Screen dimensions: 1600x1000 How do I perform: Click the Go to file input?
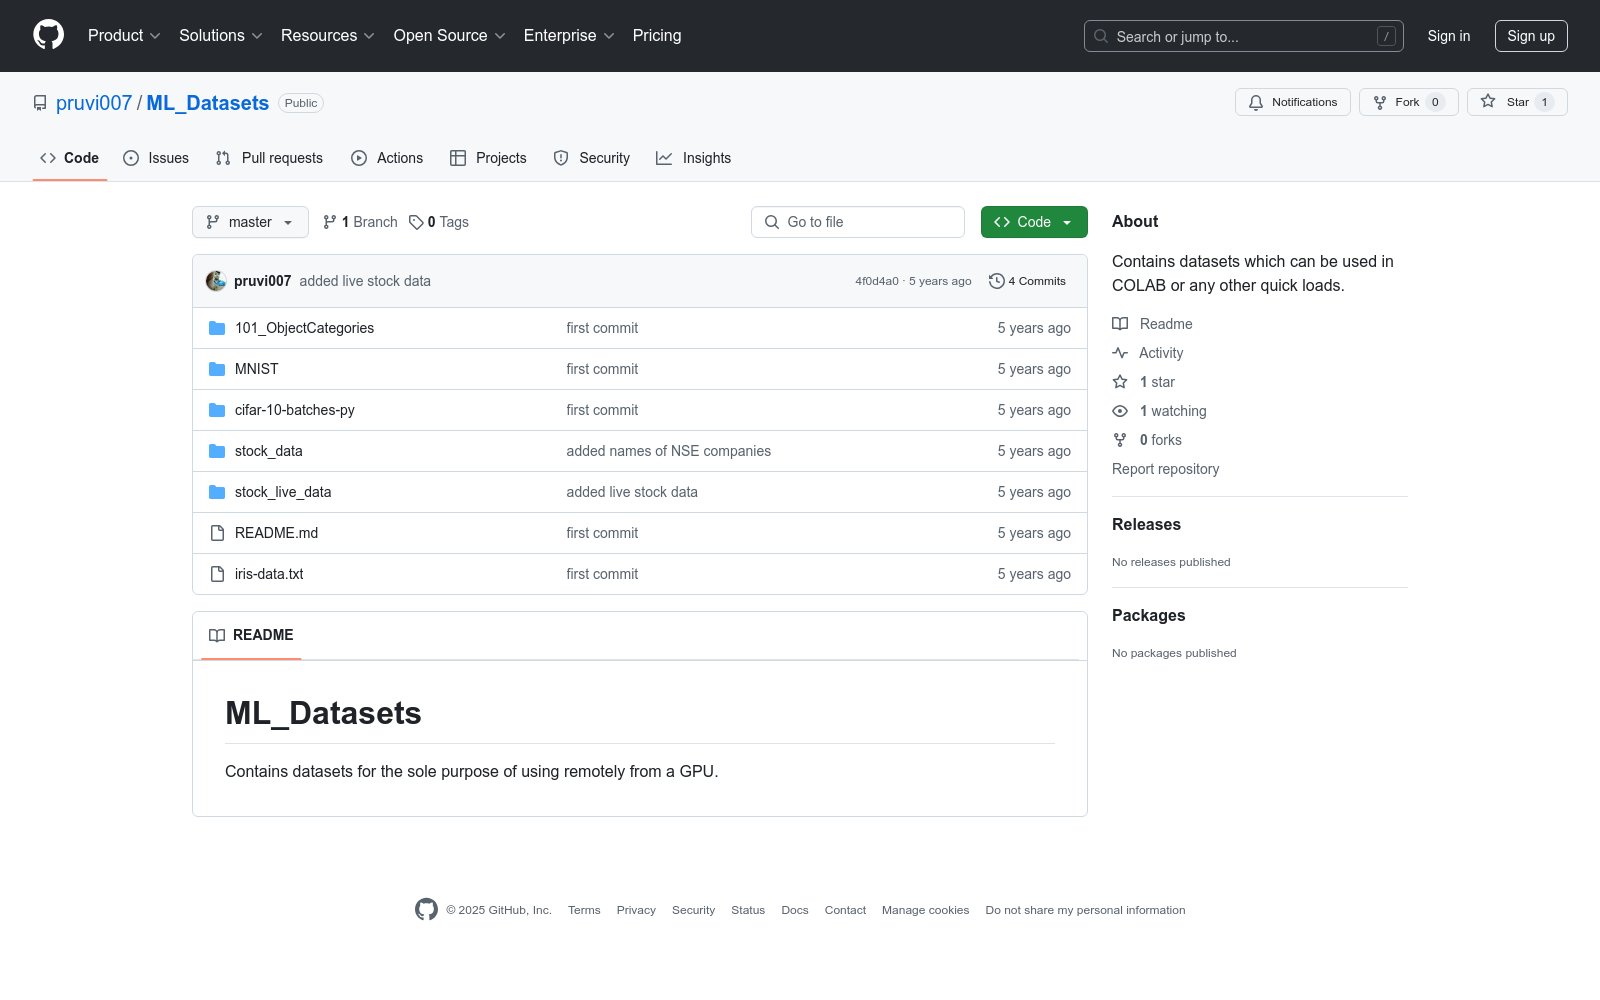click(x=858, y=222)
